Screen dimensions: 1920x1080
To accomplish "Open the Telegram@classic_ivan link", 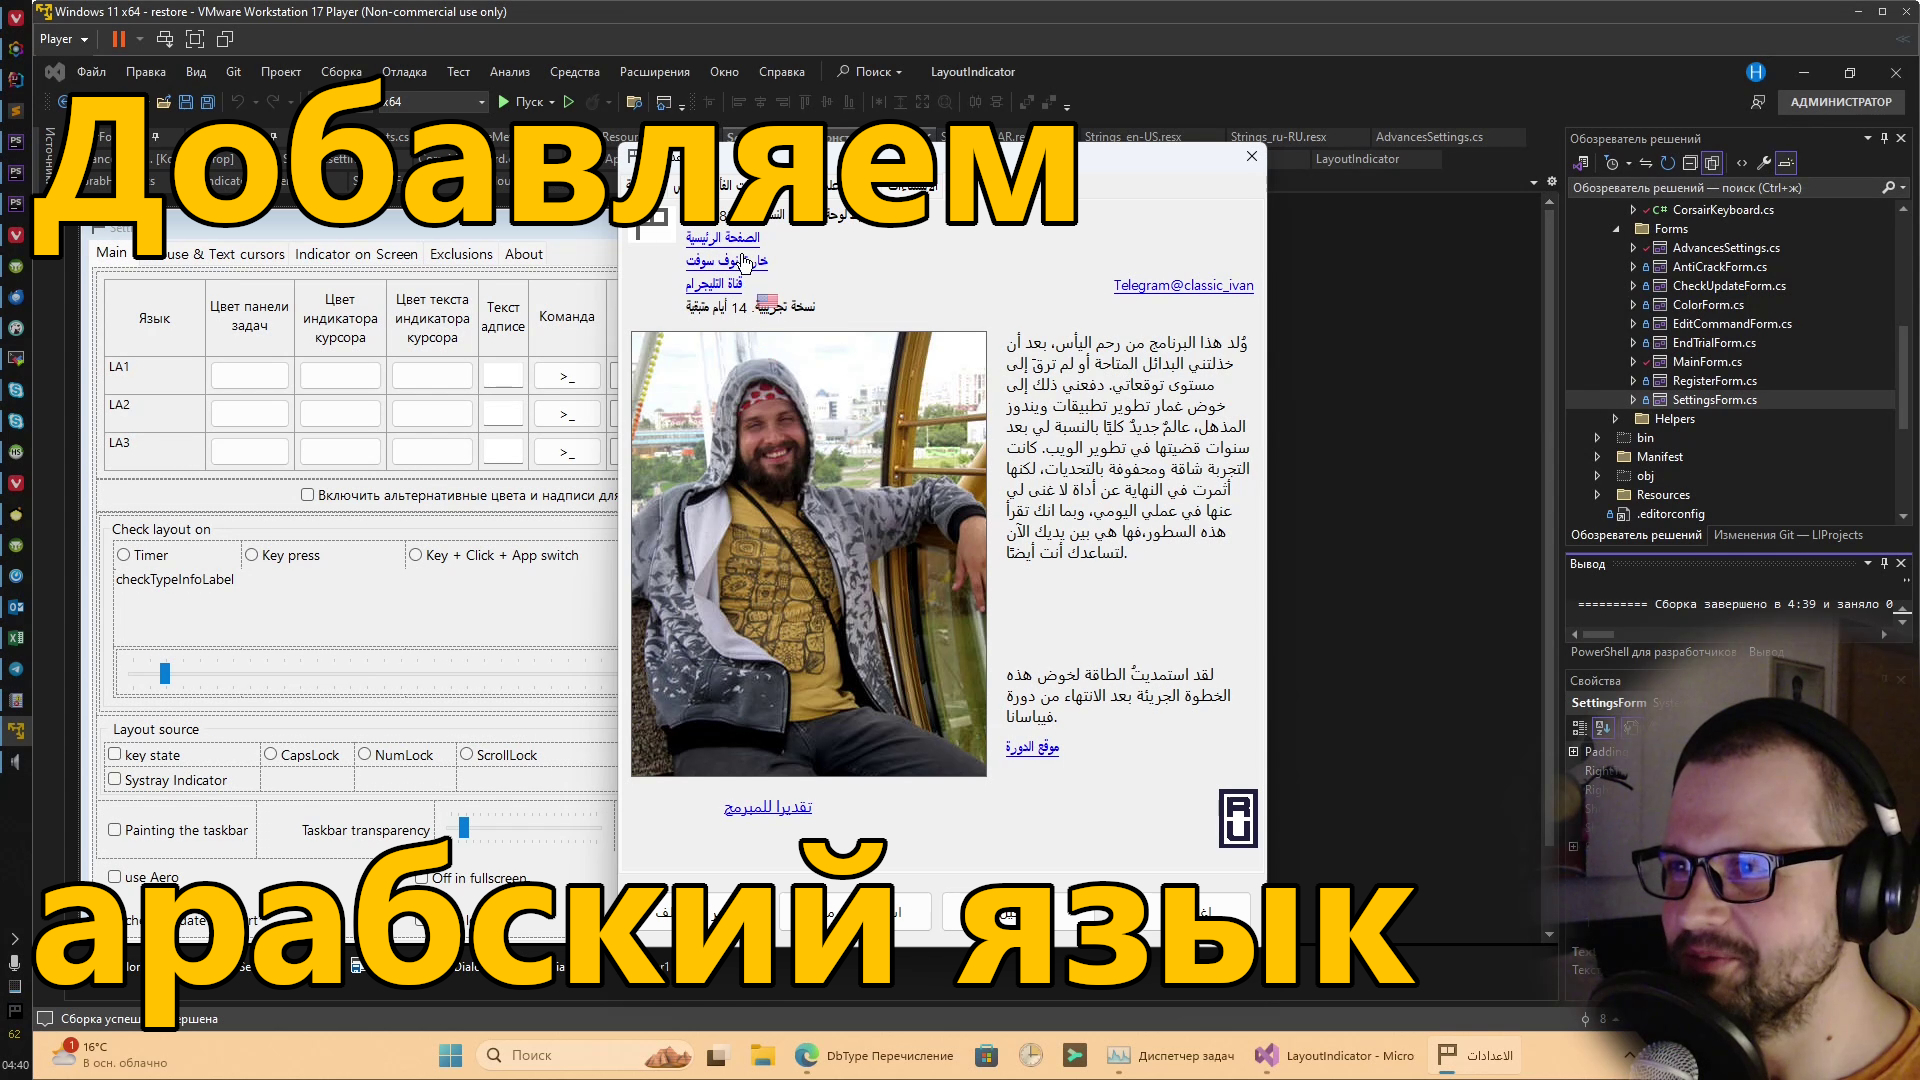I will pyautogui.click(x=1183, y=285).
